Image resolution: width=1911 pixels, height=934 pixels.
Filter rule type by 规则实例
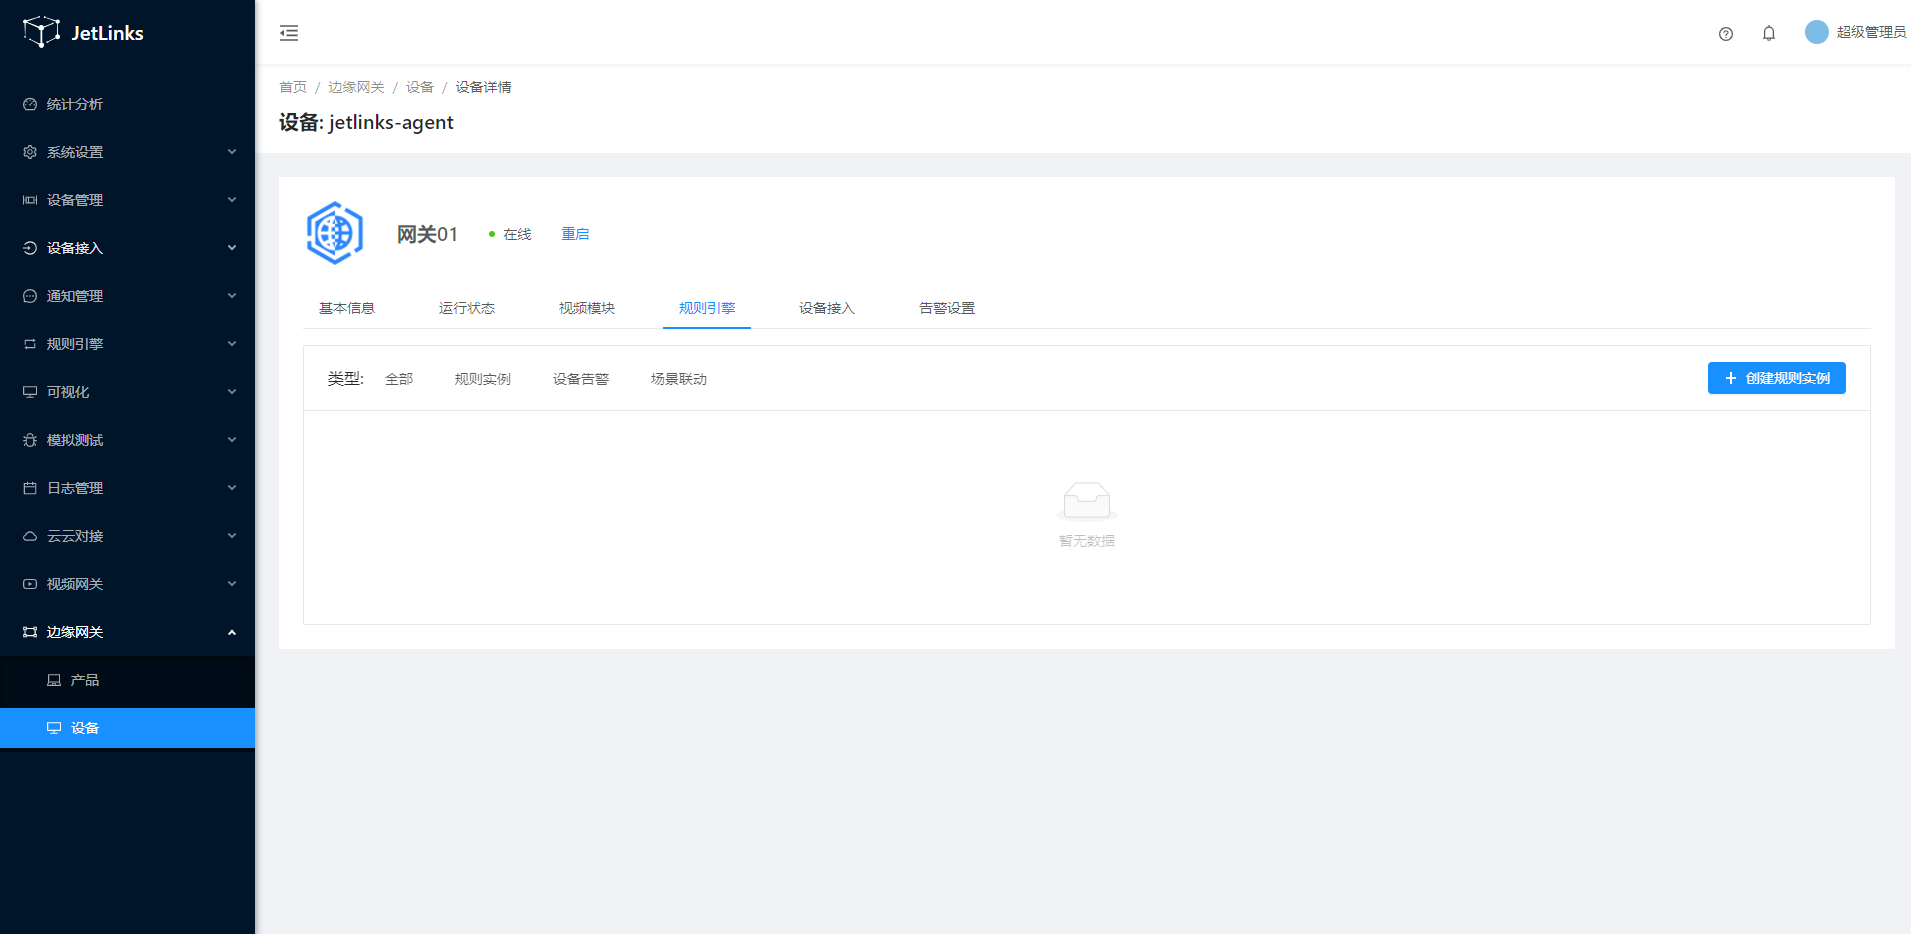tap(482, 379)
